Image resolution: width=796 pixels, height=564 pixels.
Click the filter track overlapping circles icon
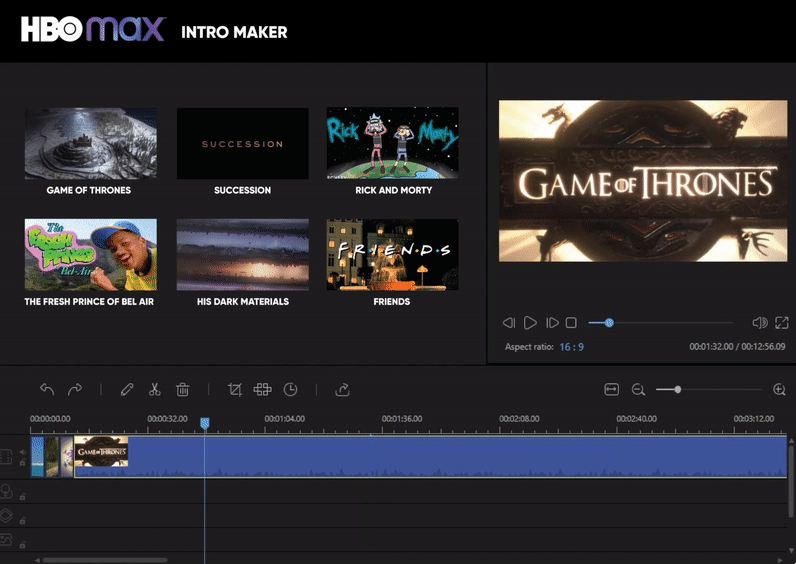[6, 491]
